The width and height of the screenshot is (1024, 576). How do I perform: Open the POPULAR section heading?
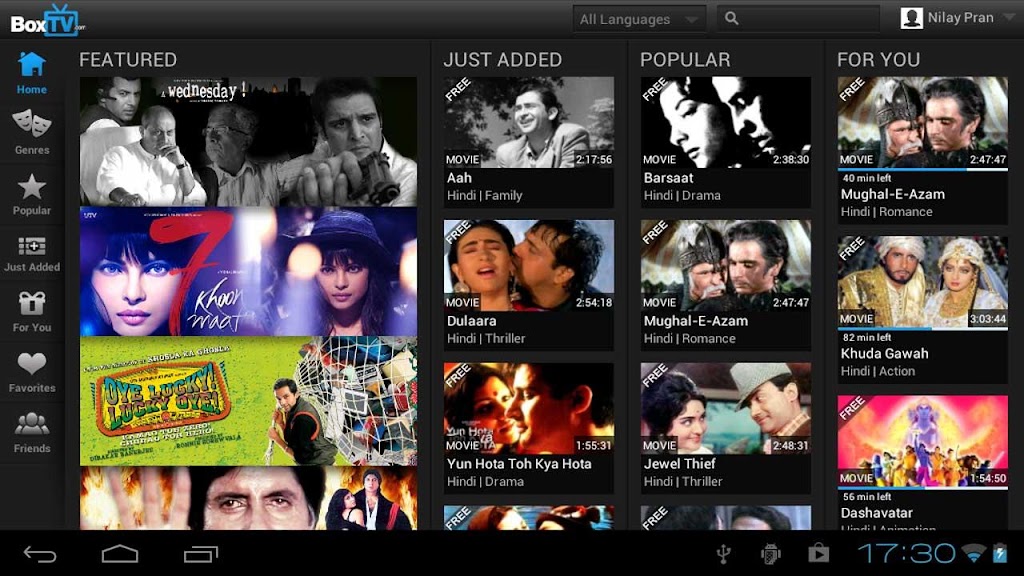tap(685, 59)
